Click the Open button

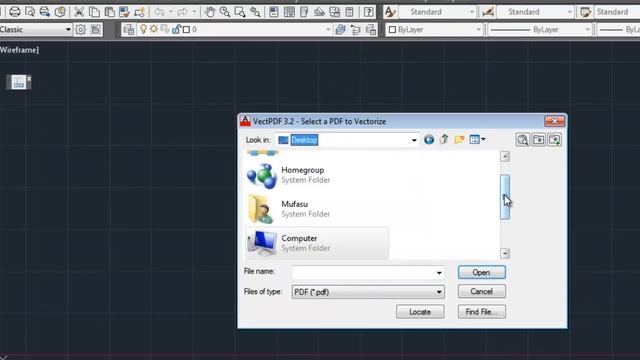click(x=482, y=272)
